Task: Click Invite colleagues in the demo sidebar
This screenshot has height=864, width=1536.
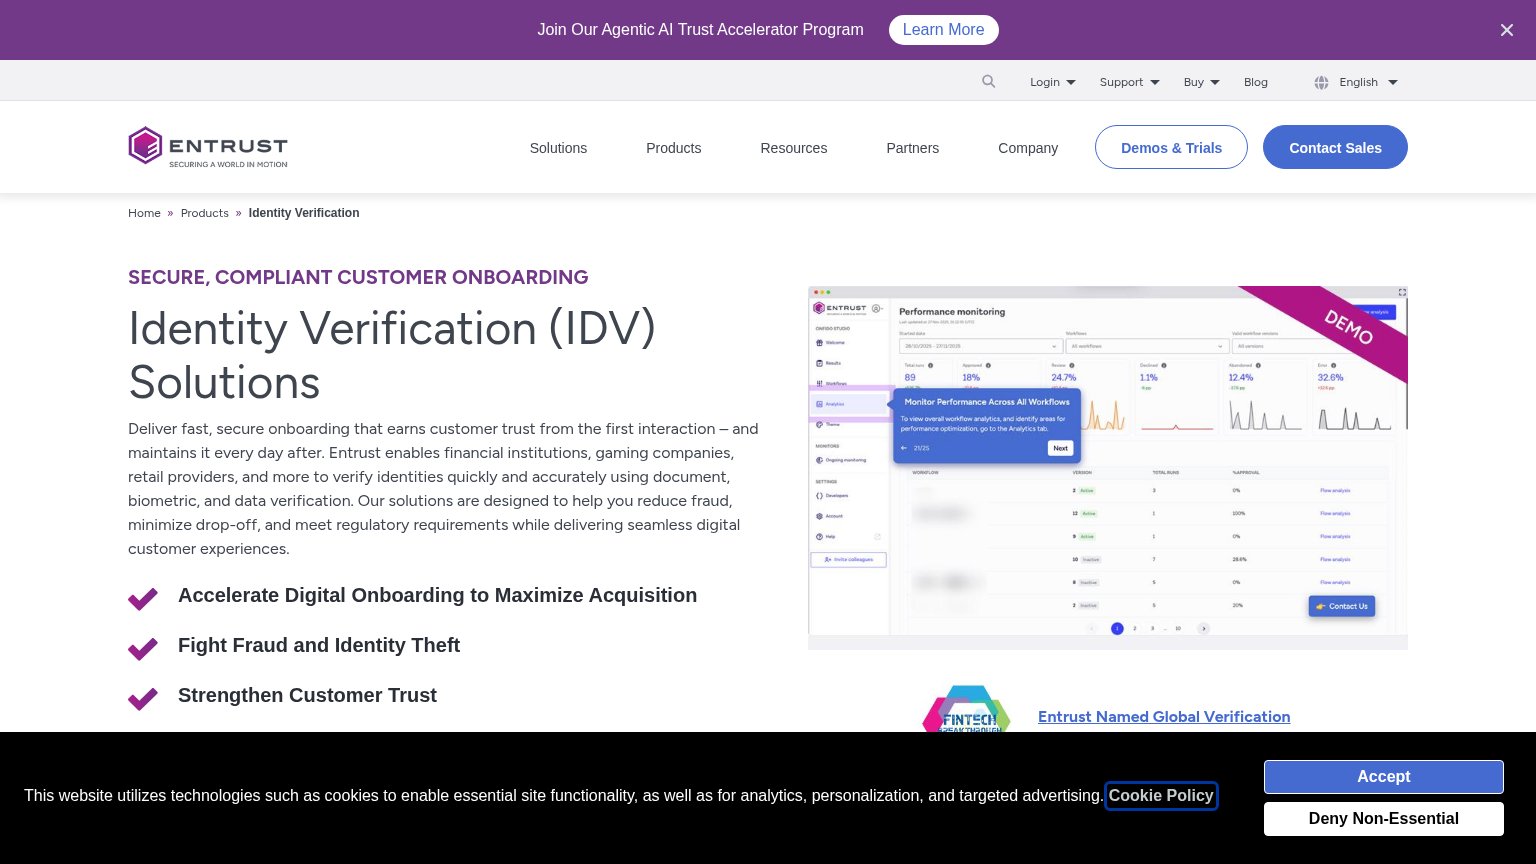Action: [848, 560]
